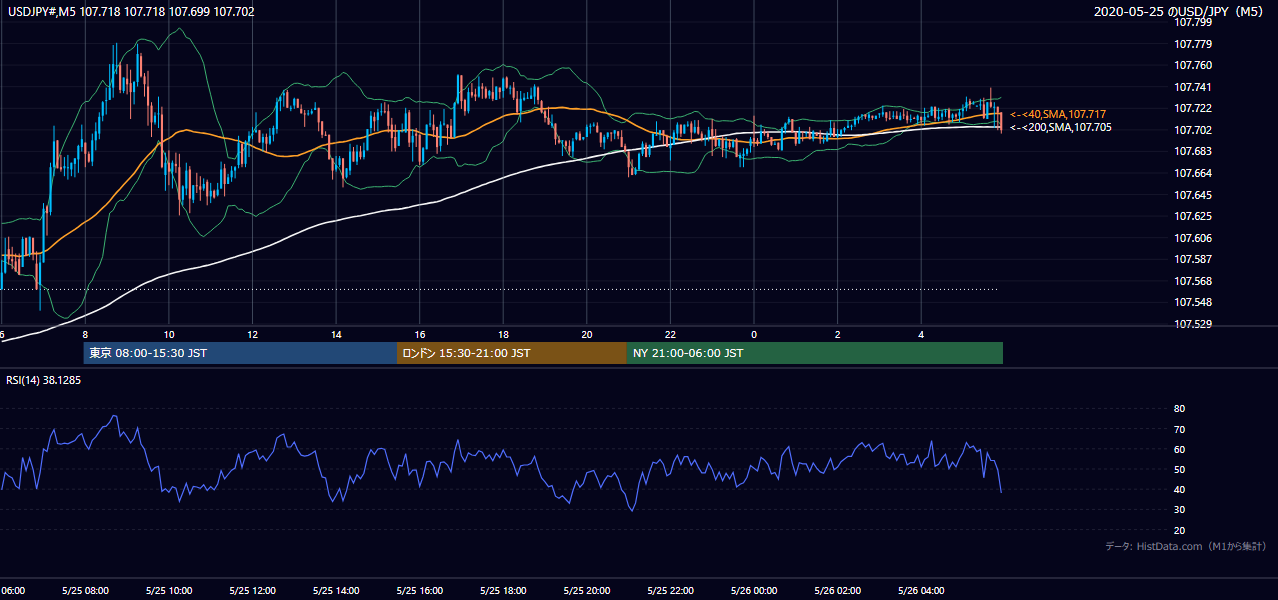1278x600 pixels.
Task: Click hour label 22 under the price chart
Action: 670,335
